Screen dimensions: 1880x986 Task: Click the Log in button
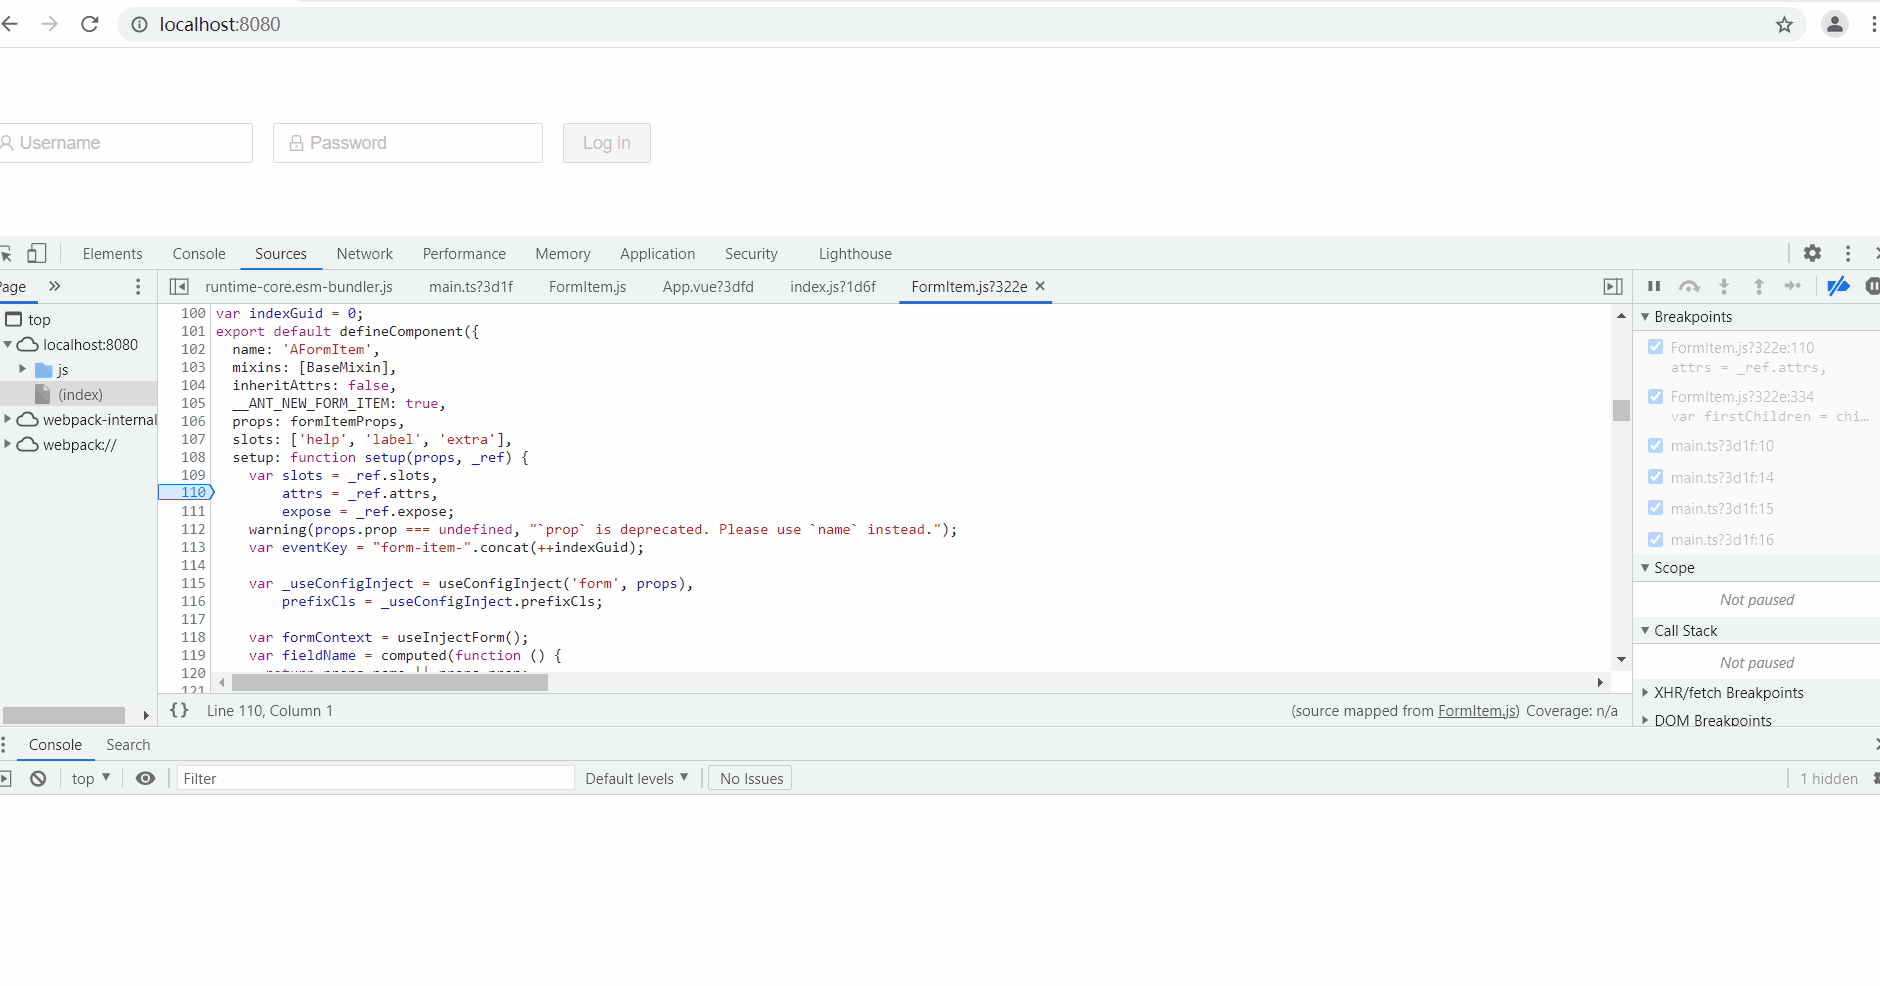pyautogui.click(x=606, y=143)
